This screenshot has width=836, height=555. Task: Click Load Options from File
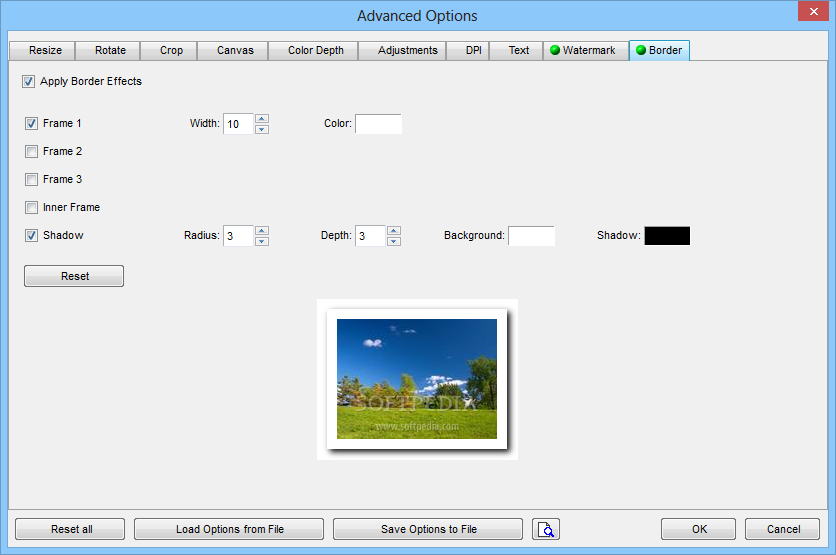(229, 529)
